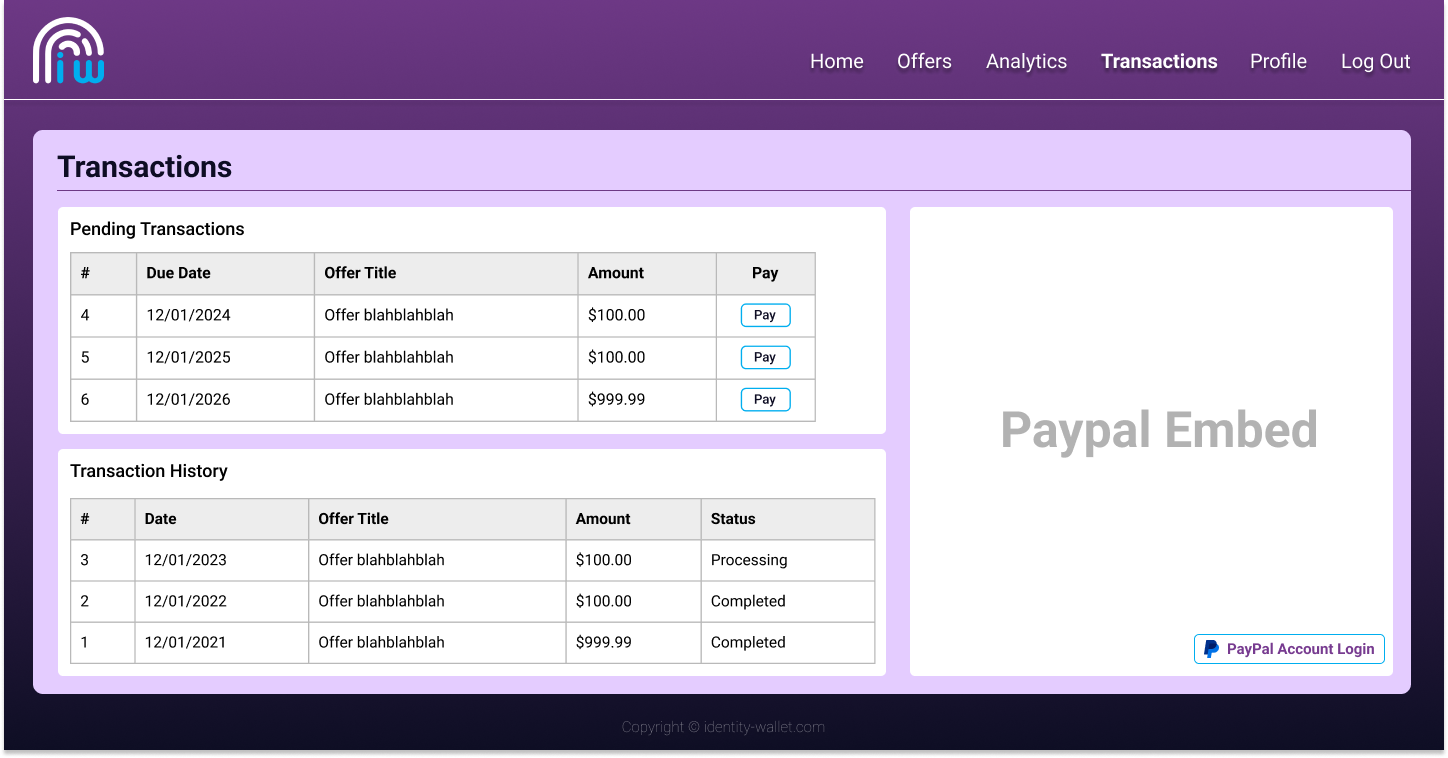This screenshot has height=758, width=1448.
Task: Open PayPal Account Login
Action: (1289, 649)
